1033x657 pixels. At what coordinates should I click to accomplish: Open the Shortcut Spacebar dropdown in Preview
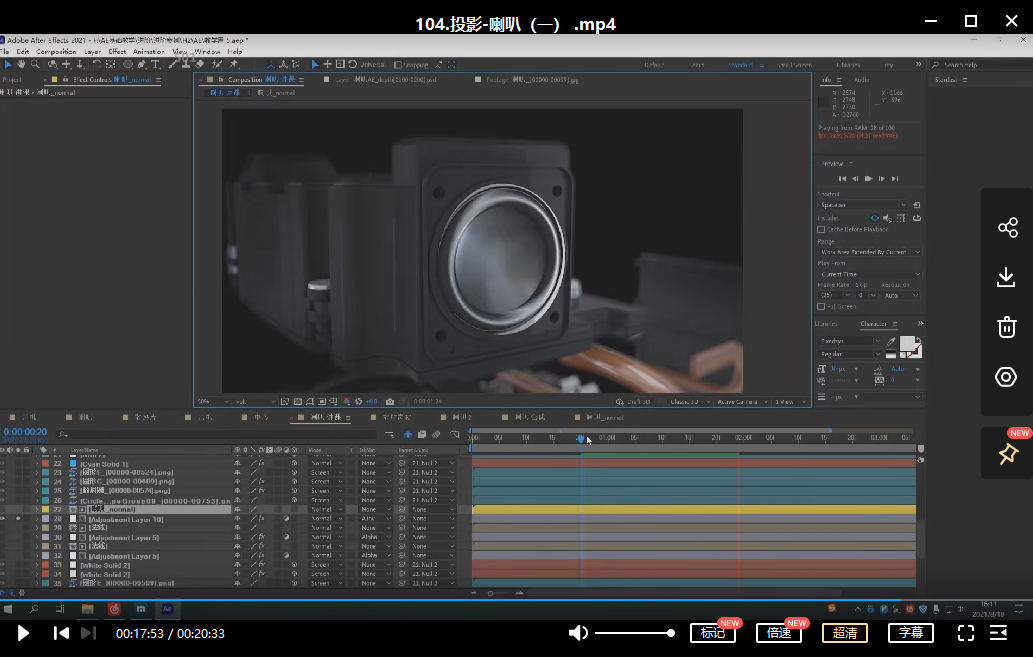[x=862, y=205]
